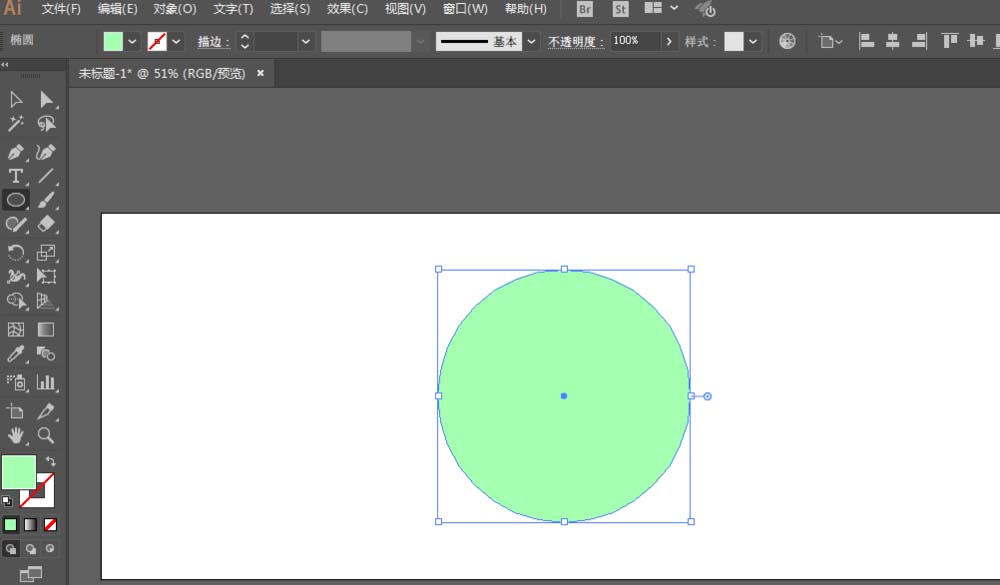Viewport: 1000px width, 585px height.
Task: Open the stroke weight dropdown
Action: click(306, 41)
